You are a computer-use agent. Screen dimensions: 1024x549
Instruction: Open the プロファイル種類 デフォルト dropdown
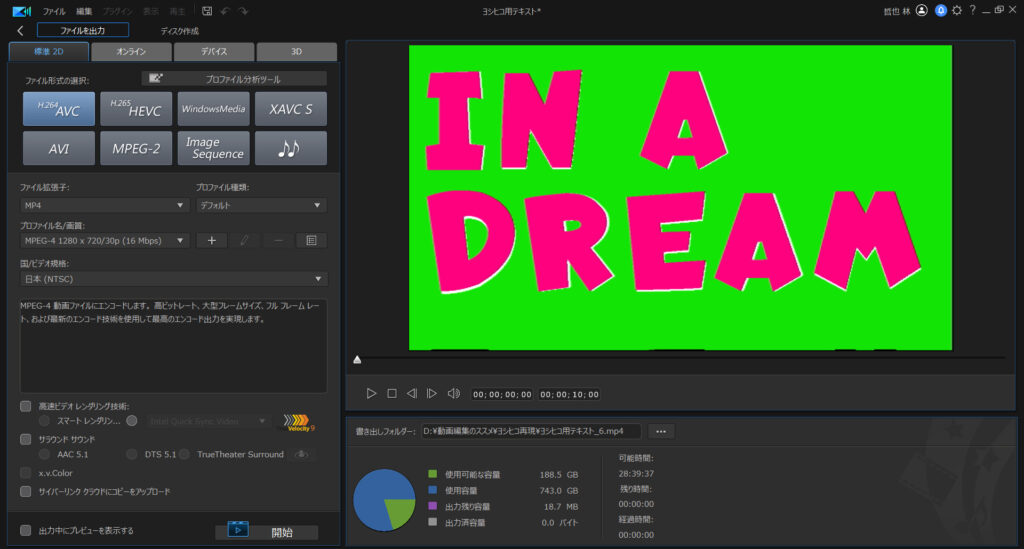261,205
